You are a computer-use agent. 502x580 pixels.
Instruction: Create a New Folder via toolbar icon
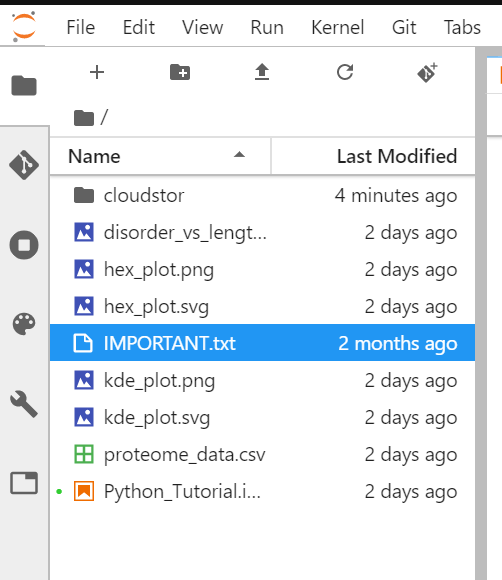pos(180,72)
